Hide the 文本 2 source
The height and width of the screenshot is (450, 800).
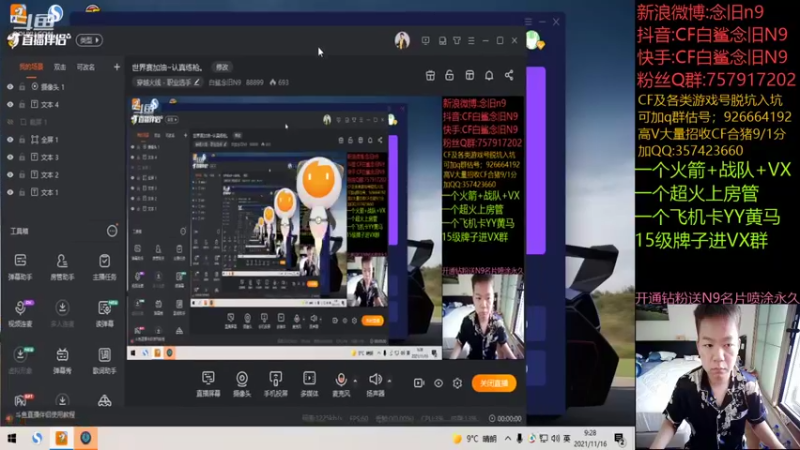tap(10, 174)
